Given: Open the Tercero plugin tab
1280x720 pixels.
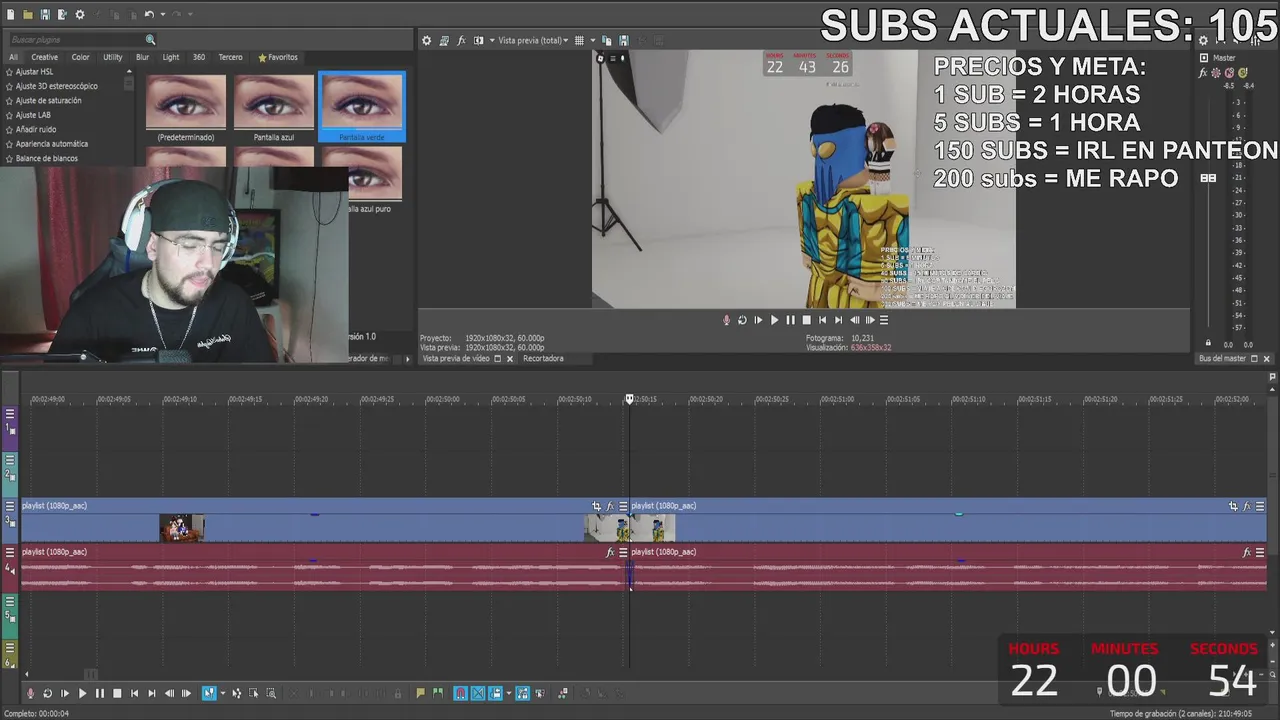Looking at the screenshot, I should click(x=230, y=57).
